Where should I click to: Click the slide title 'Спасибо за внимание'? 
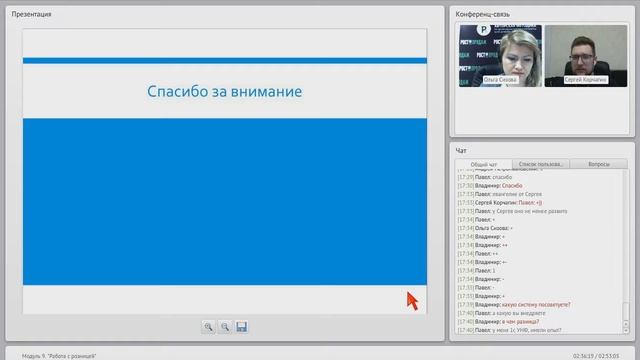click(224, 91)
